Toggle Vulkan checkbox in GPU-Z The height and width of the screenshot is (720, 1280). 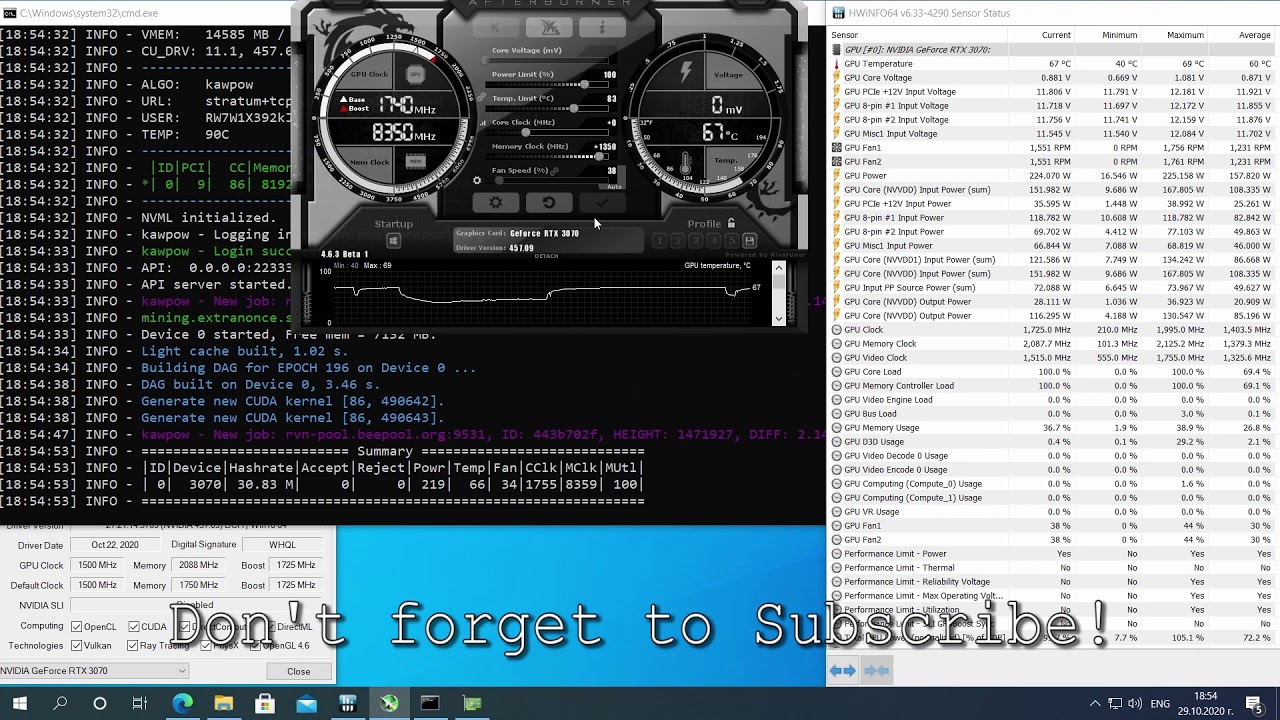76,646
